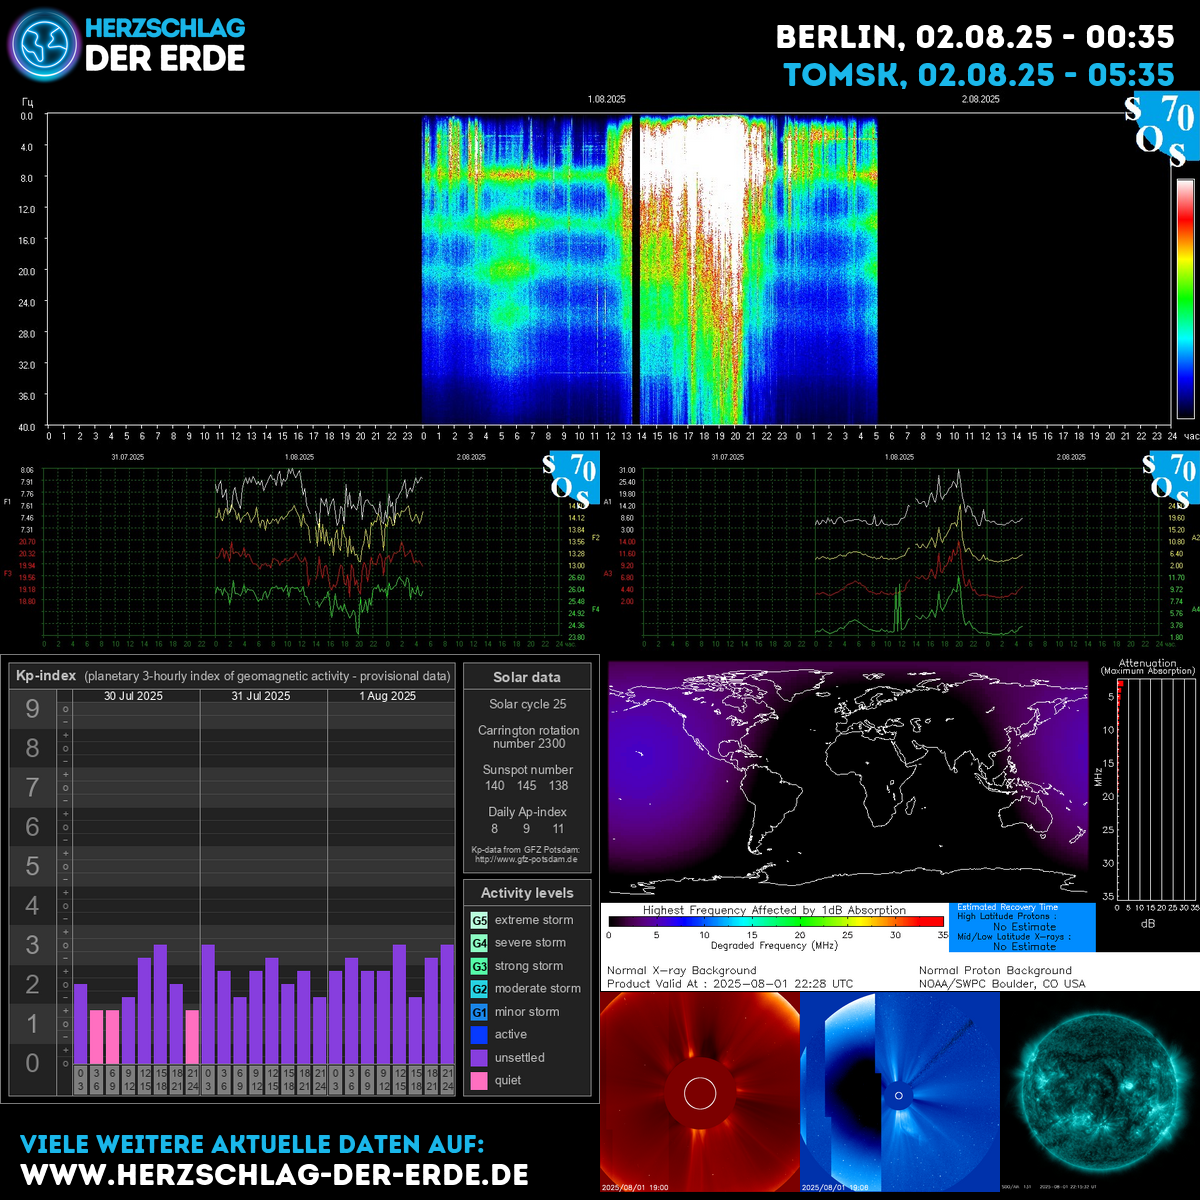Click the large '0' on the Kp scale
Screen dimensions: 1200x1200
coord(33,1063)
